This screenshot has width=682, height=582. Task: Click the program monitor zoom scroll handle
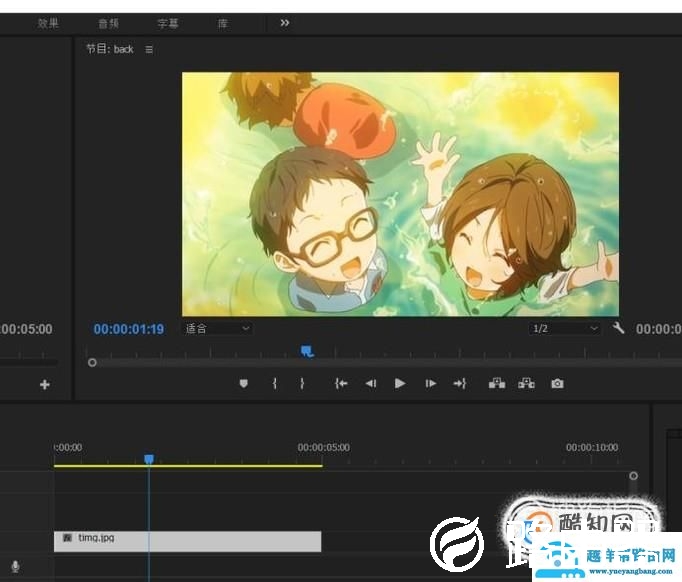click(x=92, y=362)
